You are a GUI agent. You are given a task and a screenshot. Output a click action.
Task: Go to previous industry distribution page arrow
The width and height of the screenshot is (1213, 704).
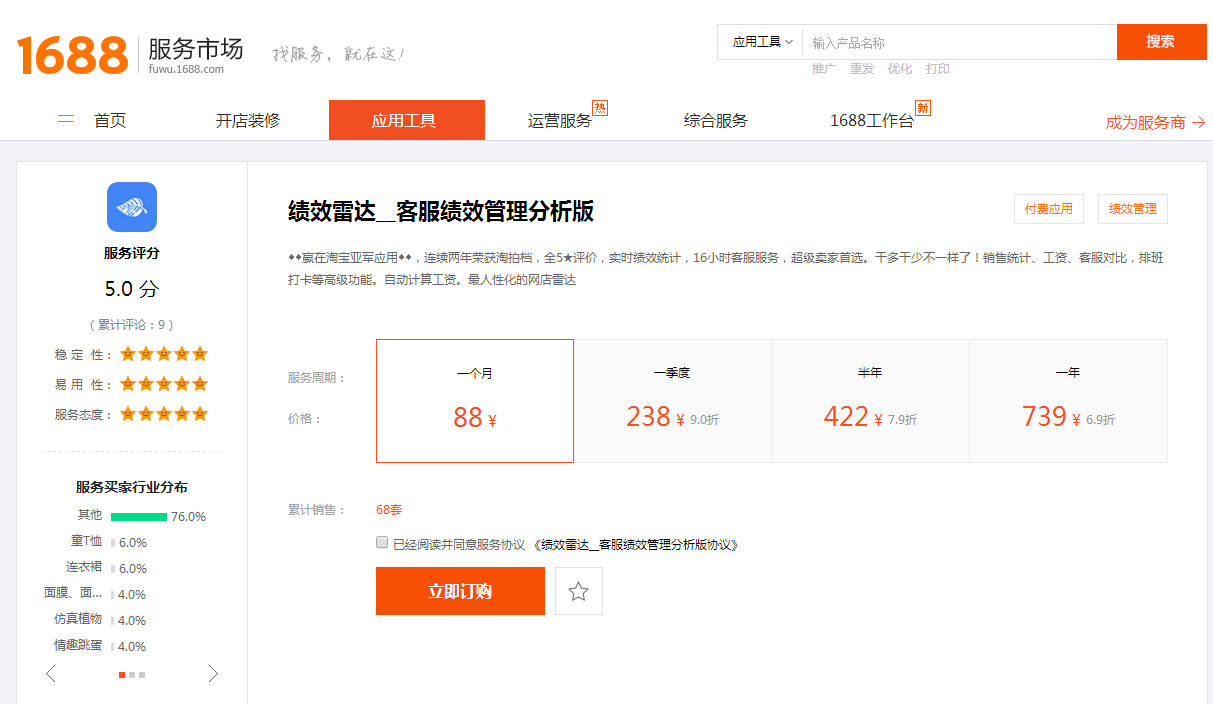pyautogui.click(x=51, y=674)
